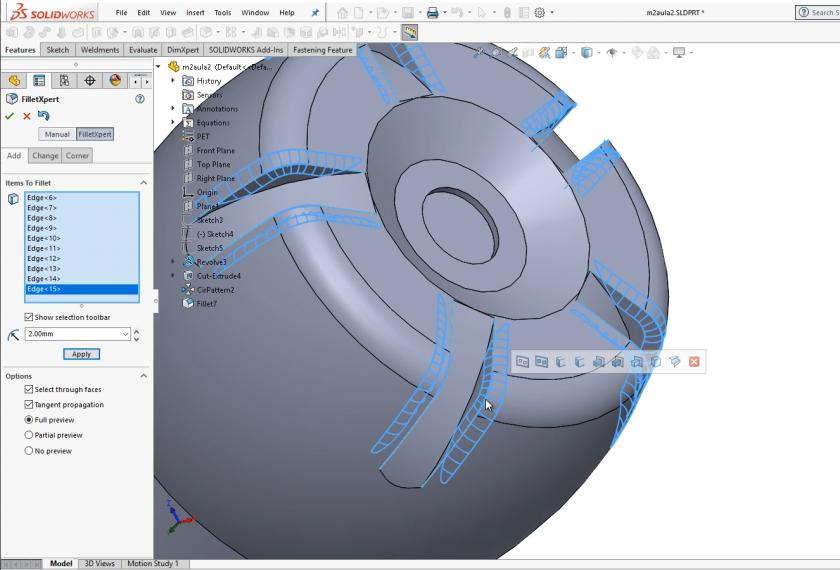This screenshot has height=570, width=840.
Task: Select the Partial preview radio button
Action: [30, 435]
